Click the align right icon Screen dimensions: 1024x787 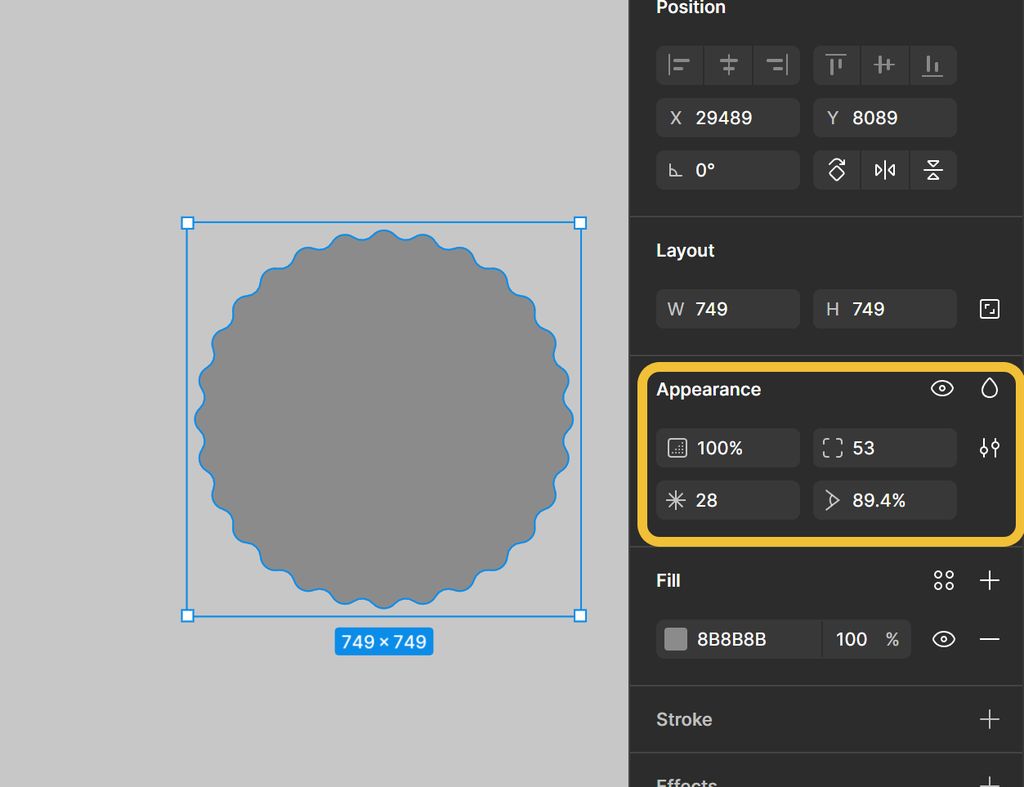click(x=776, y=65)
